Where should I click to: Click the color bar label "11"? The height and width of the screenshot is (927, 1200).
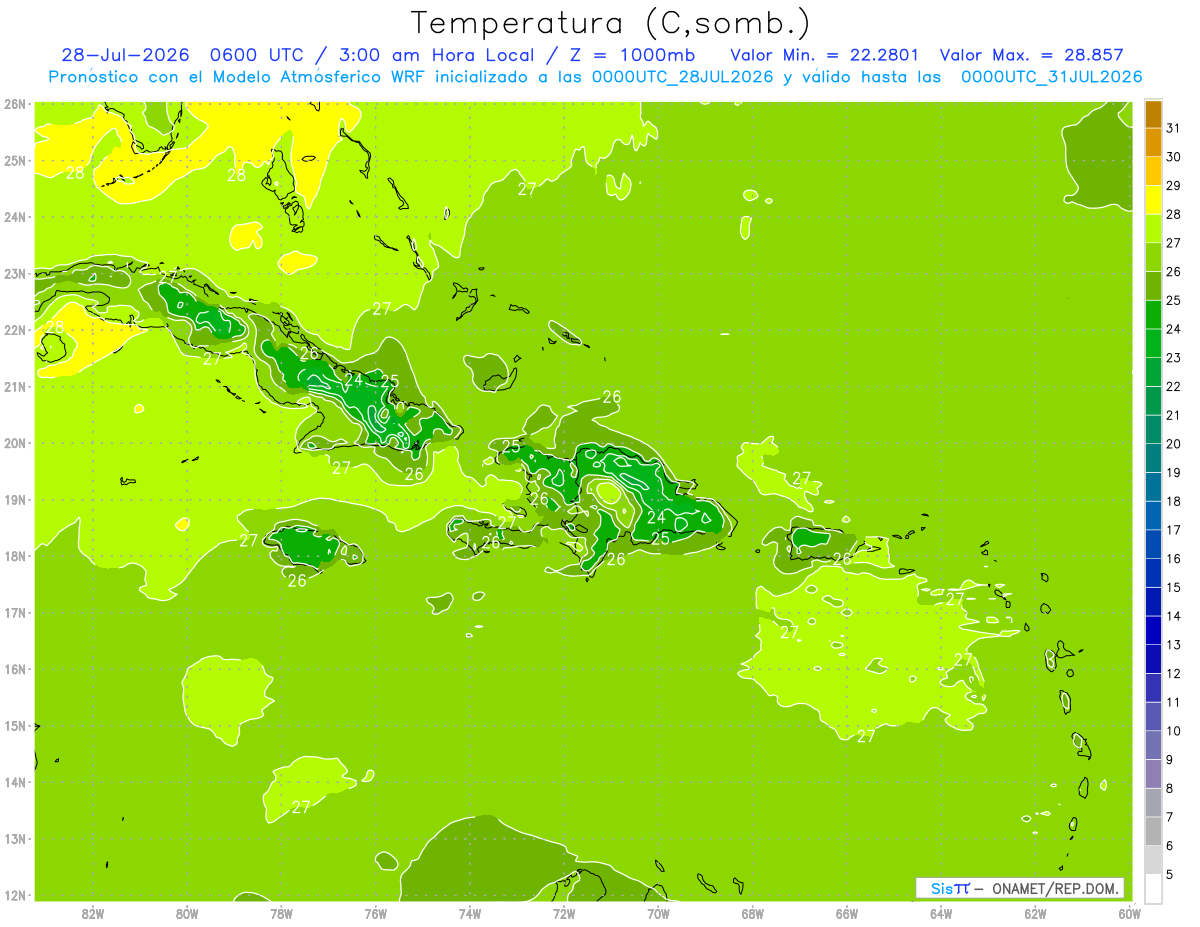click(x=1173, y=702)
